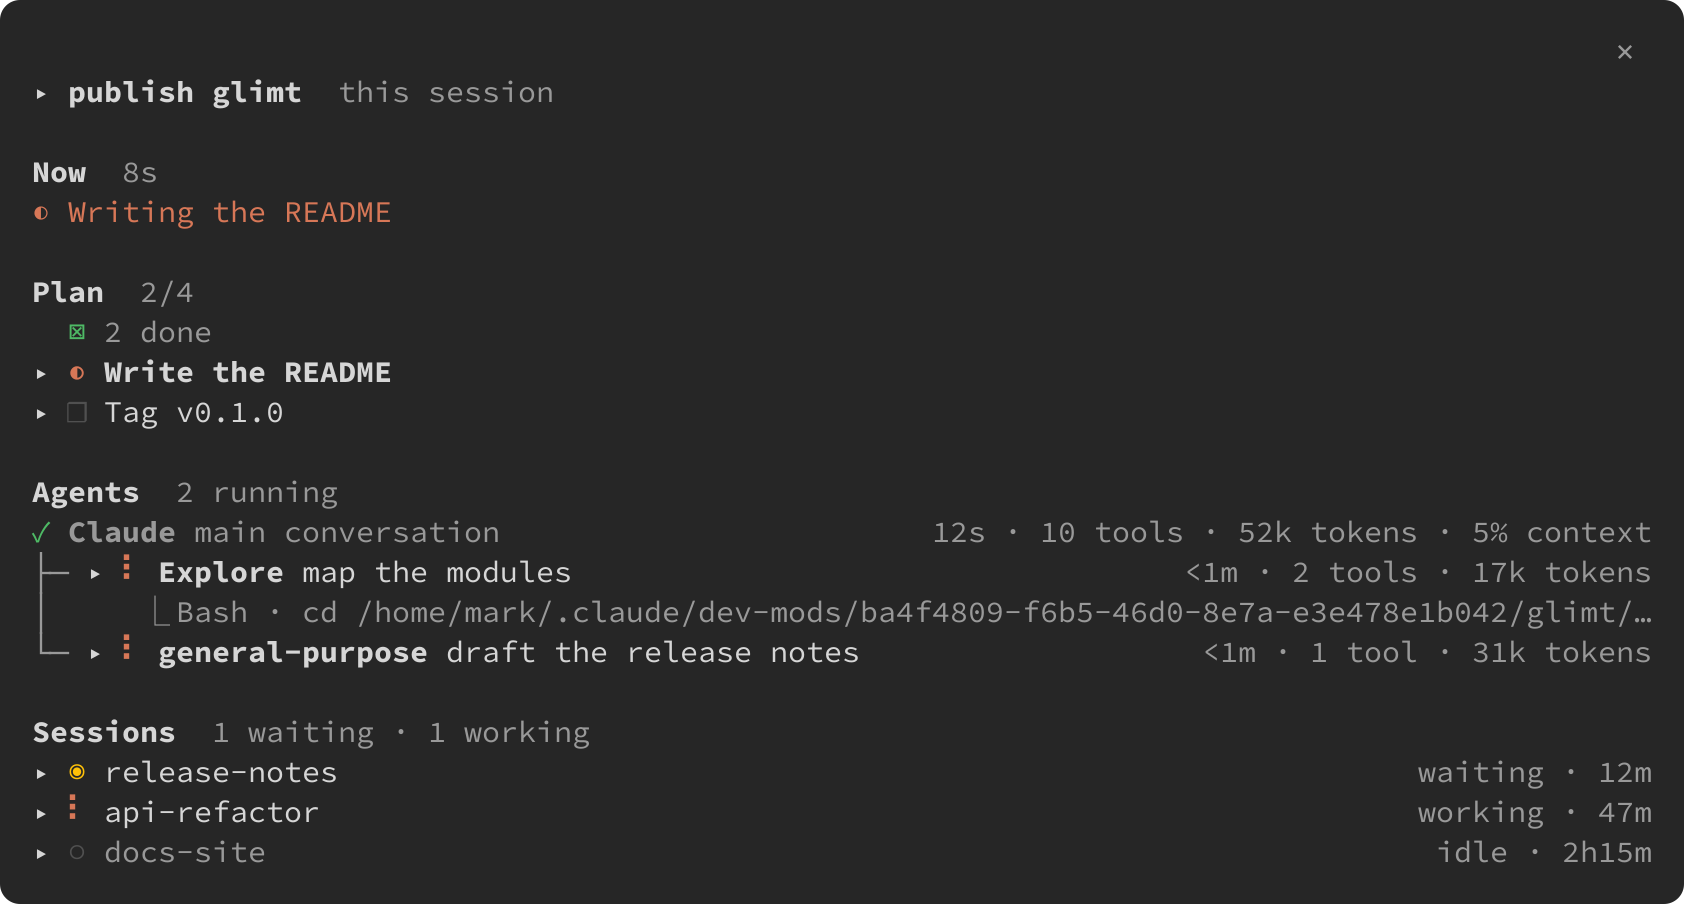Open the Bash cd command line
The width and height of the screenshot is (1684, 904).
click(x=904, y=612)
